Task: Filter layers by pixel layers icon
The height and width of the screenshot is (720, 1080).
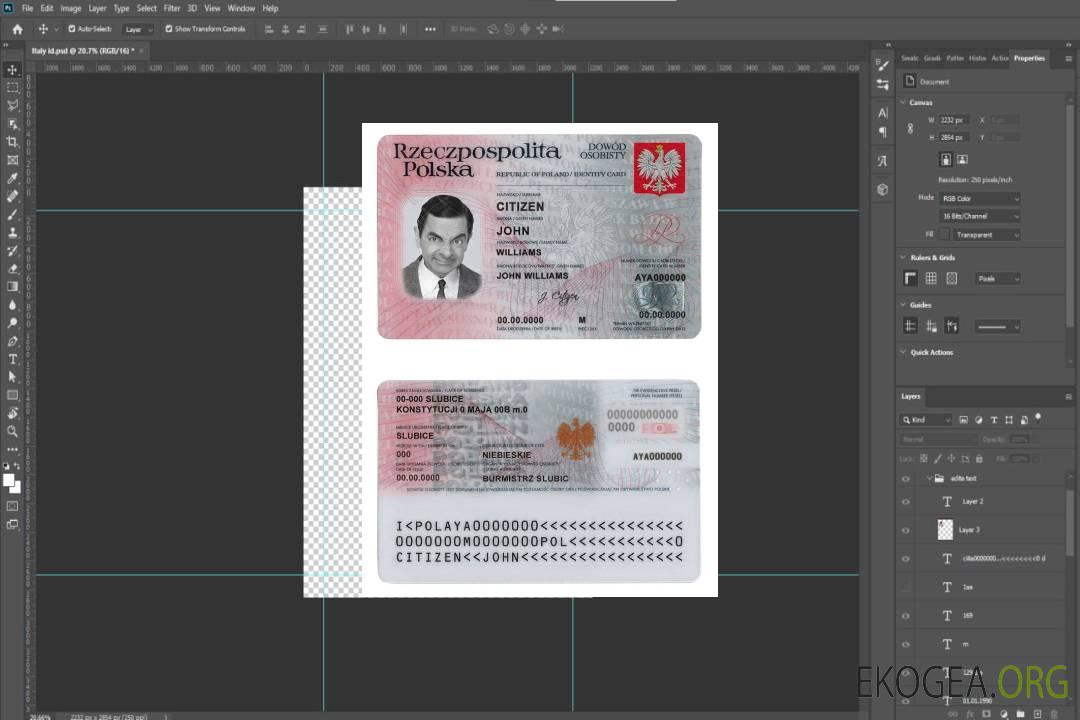Action: pyautogui.click(x=963, y=420)
